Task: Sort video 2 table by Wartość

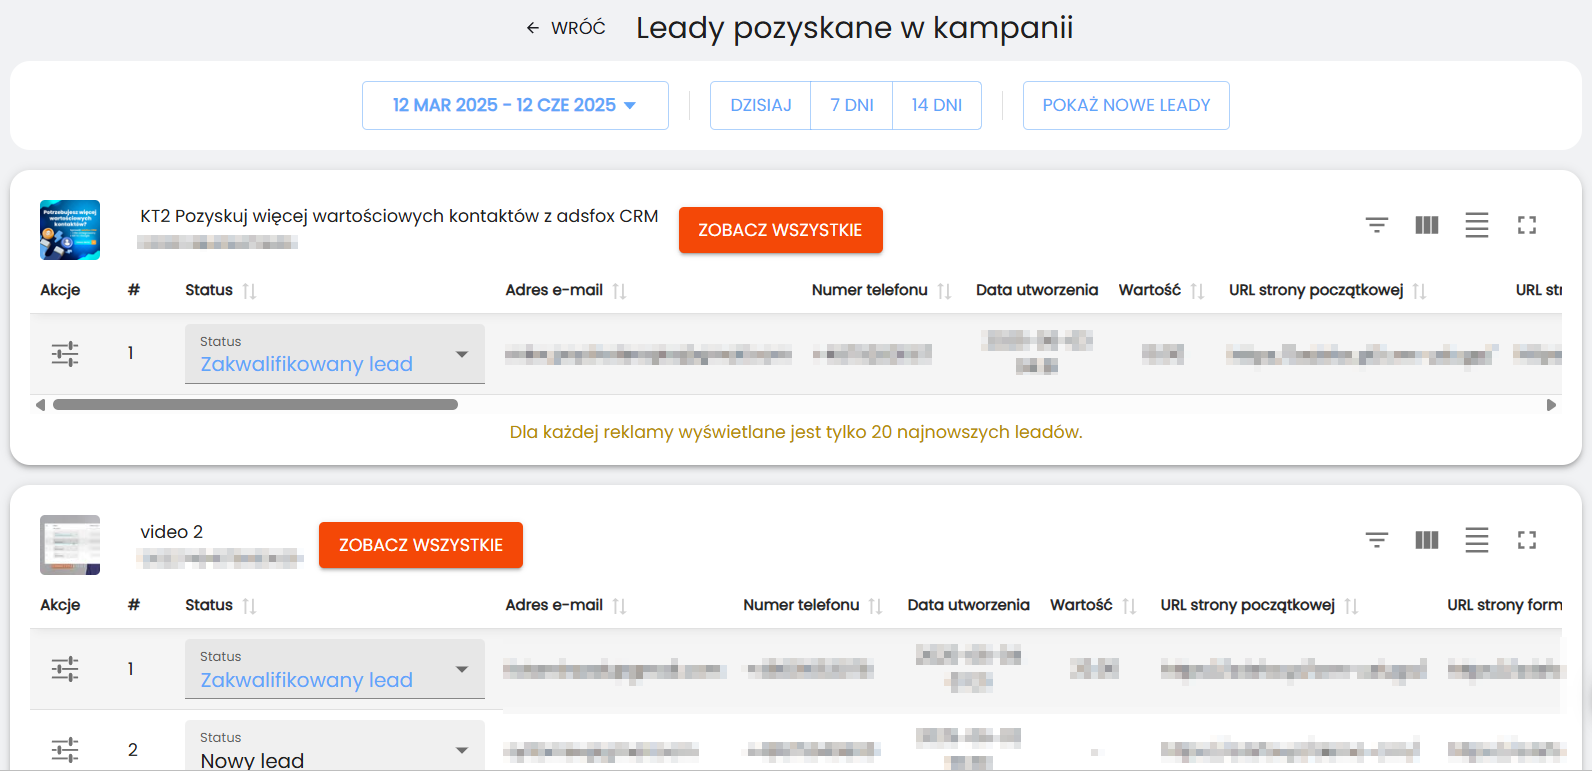Action: click(1129, 606)
